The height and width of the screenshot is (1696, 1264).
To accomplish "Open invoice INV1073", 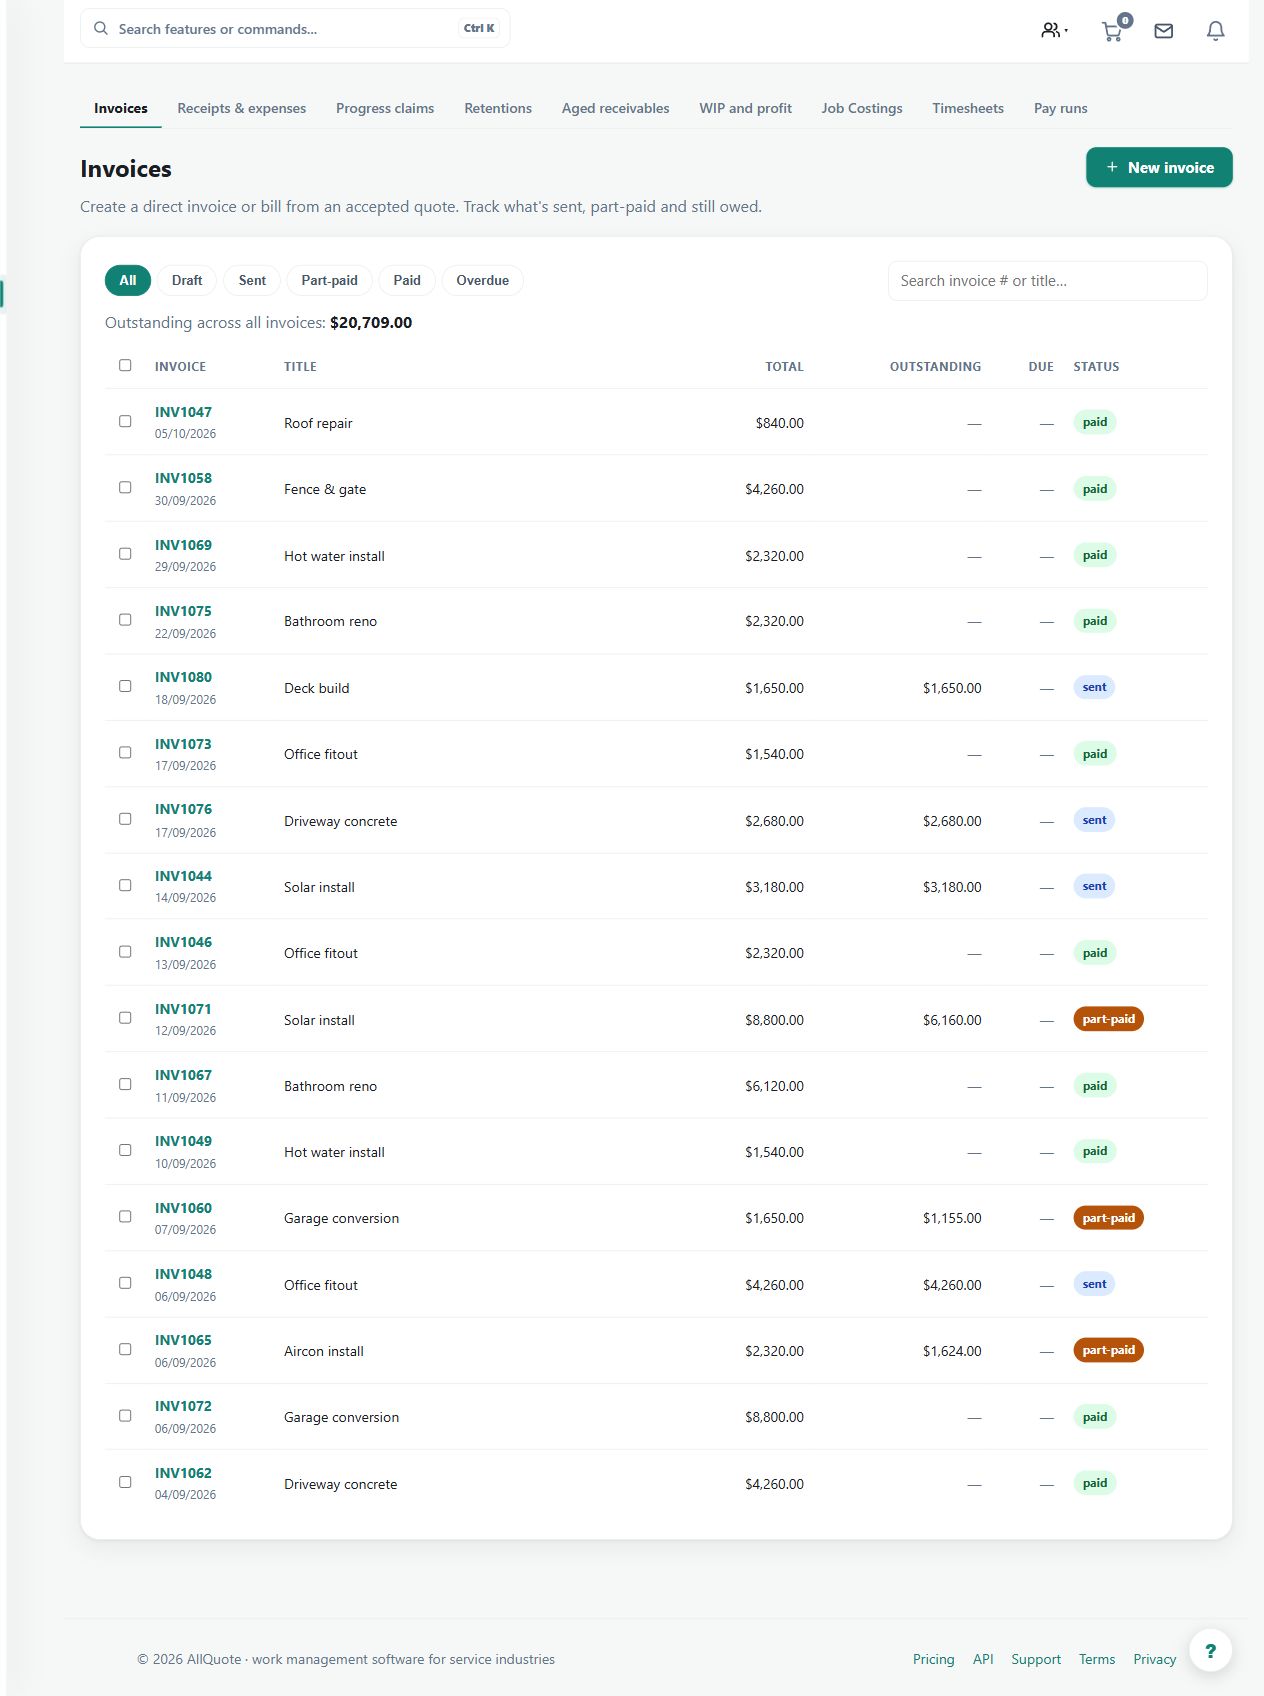I will pyautogui.click(x=183, y=744).
